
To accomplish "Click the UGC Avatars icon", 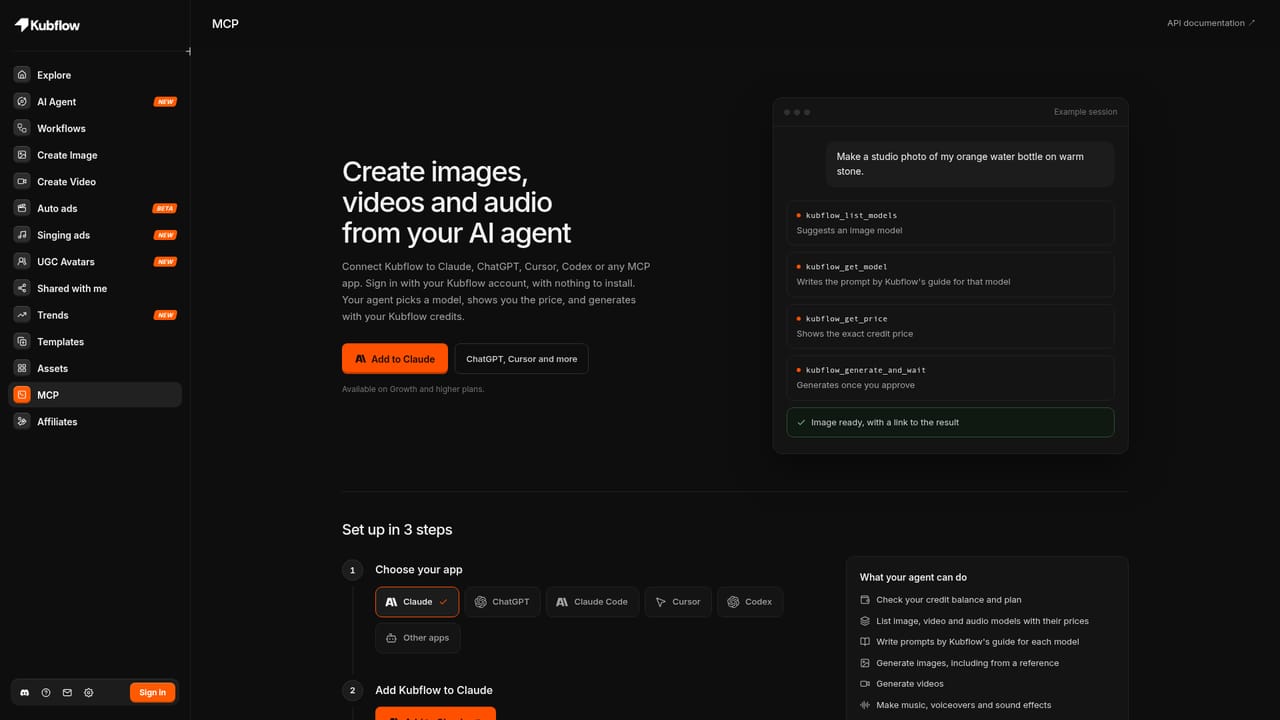I will coord(22,261).
